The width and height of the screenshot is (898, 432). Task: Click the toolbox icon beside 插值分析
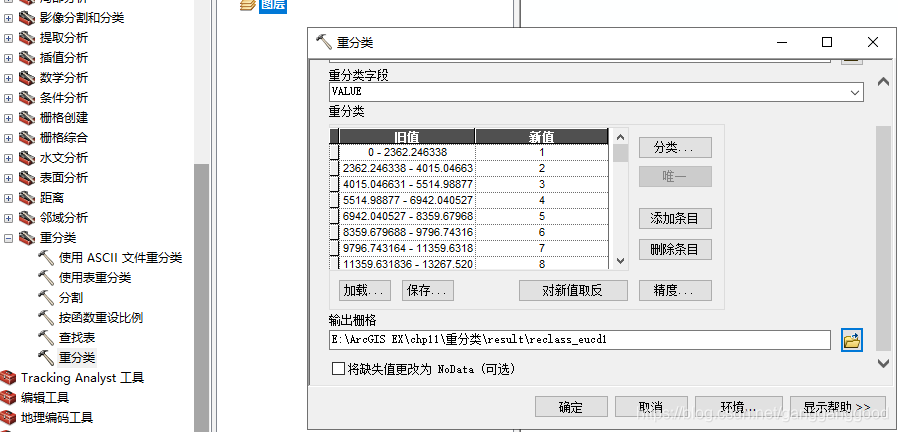pyautogui.click(x=26, y=58)
